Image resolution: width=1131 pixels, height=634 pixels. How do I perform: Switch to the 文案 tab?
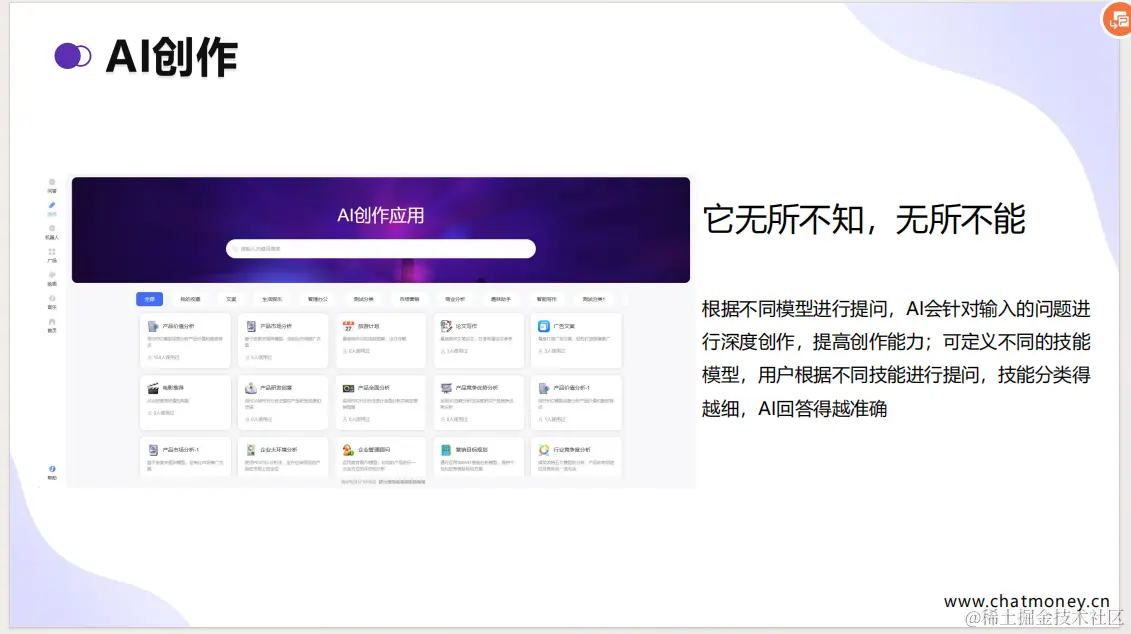tap(231, 299)
